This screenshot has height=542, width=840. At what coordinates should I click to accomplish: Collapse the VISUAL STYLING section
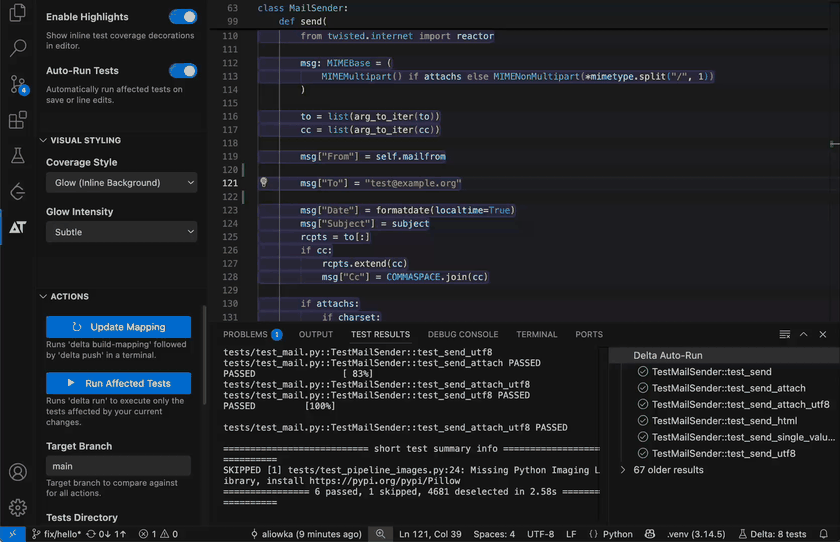click(80, 140)
